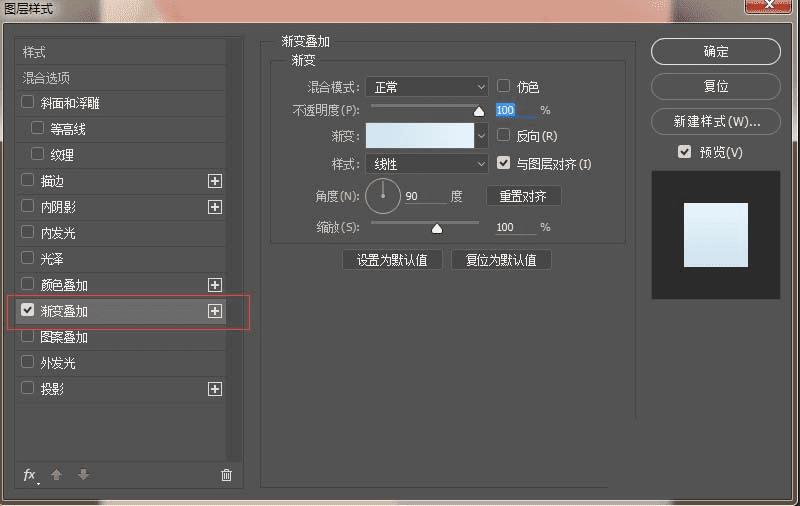
Task: Click 设置为默认值 button
Action: coord(392,260)
